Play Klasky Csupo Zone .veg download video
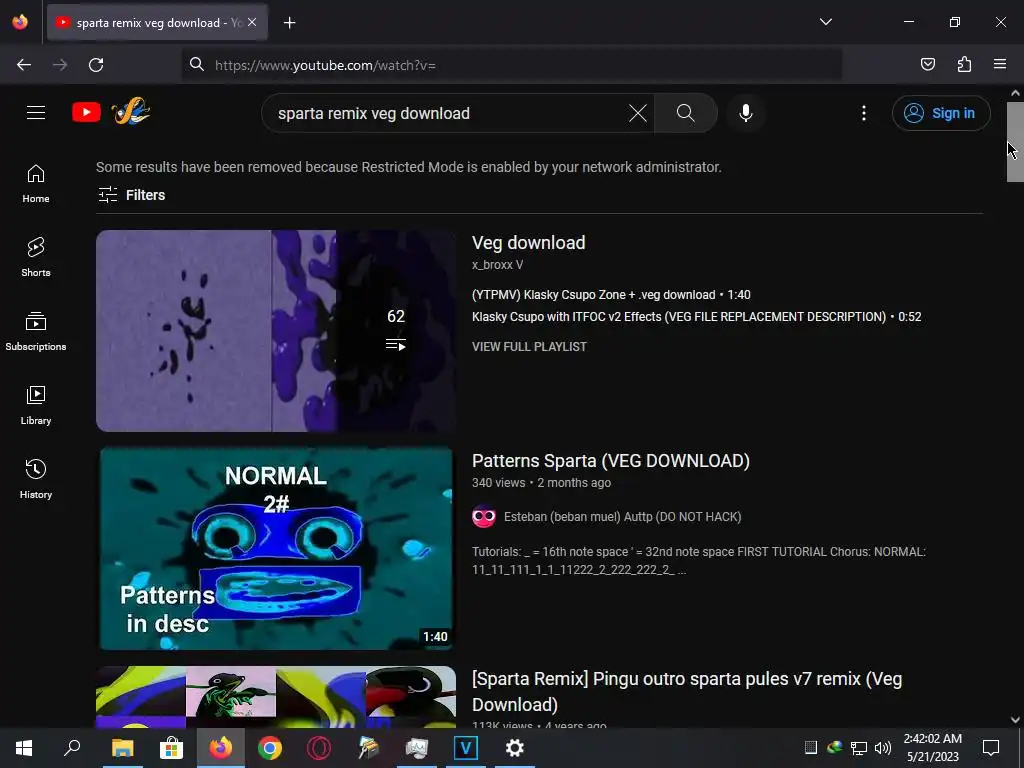The height and width of the screenshot is (768, 1024). [x=611, y=295]
